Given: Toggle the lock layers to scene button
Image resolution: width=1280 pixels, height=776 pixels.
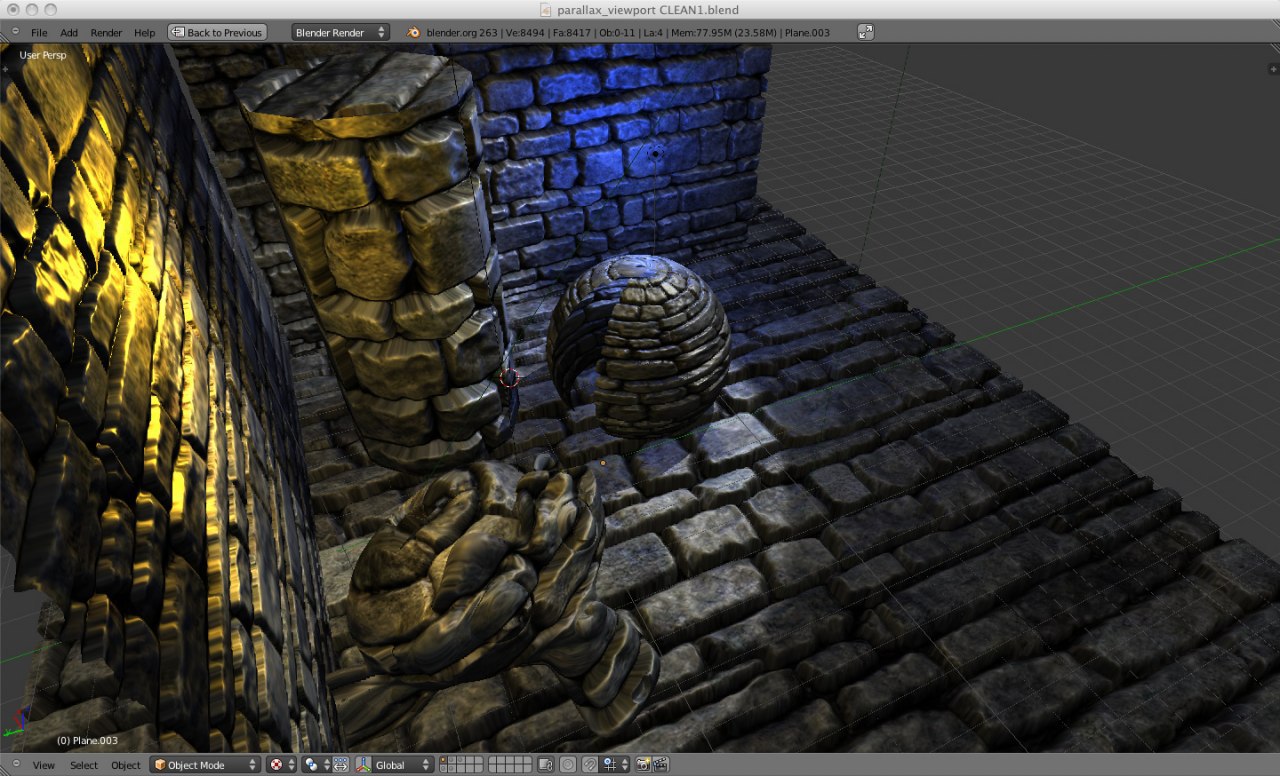Looking at the screenshot, I should tap(545, 765).
